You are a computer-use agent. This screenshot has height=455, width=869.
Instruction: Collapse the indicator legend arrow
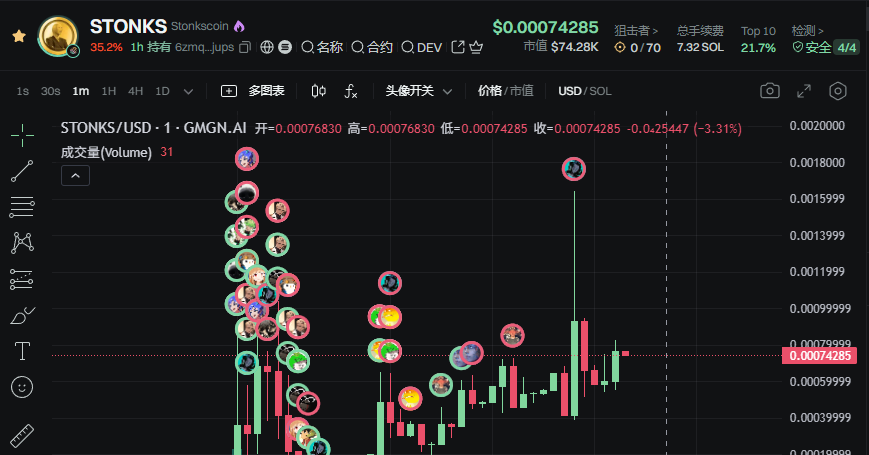click(75, 176)
